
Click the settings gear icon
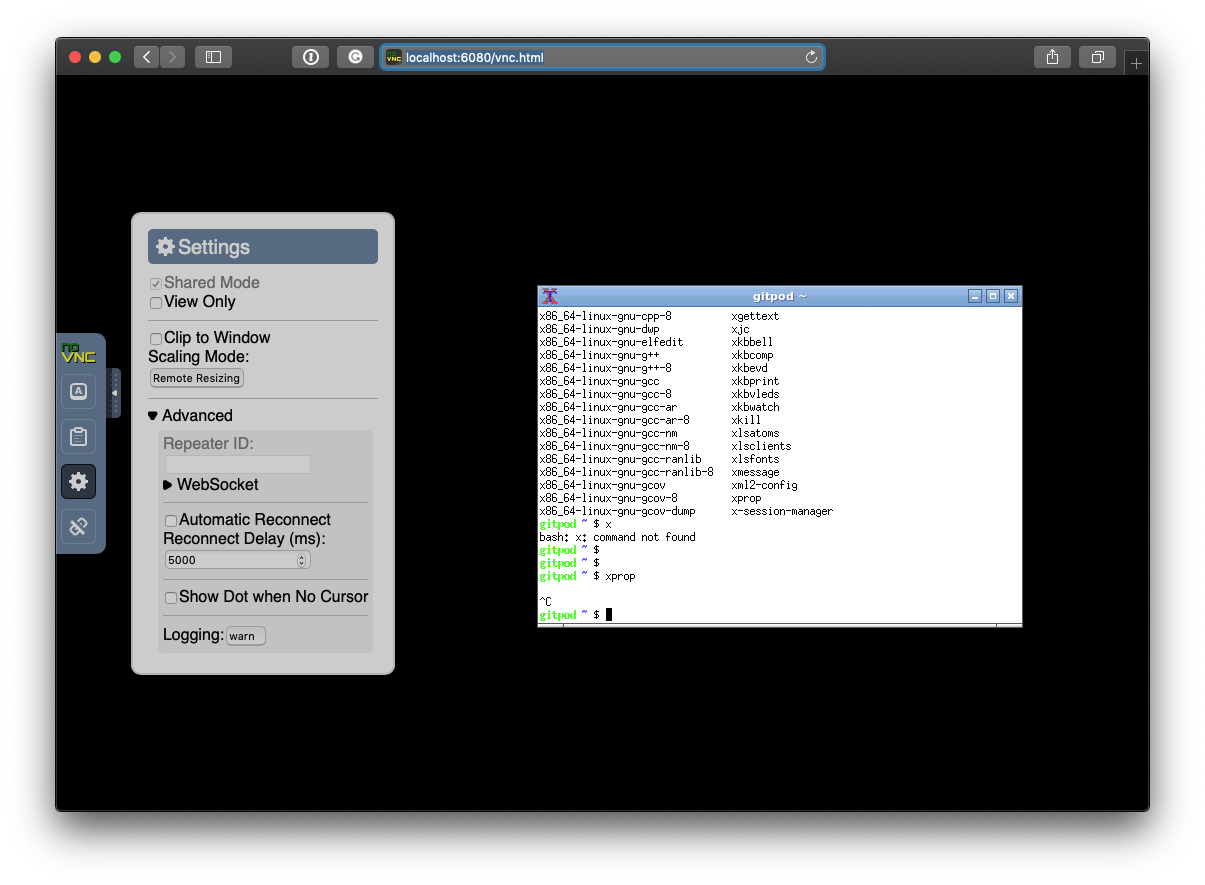pos(78,481)
